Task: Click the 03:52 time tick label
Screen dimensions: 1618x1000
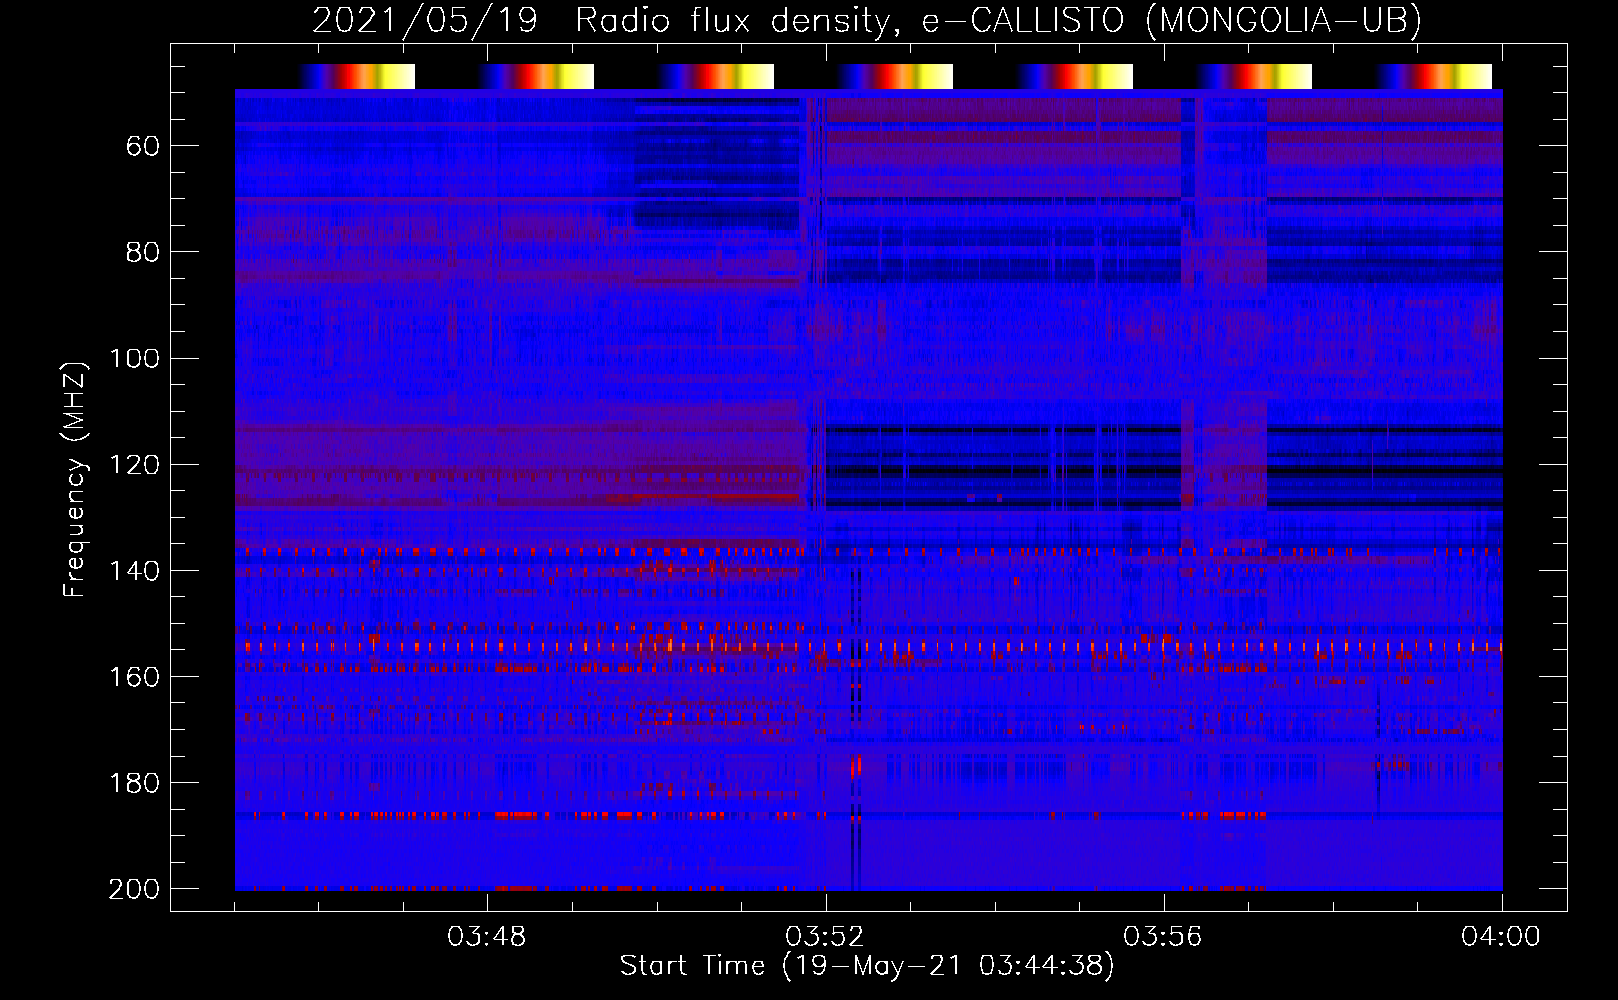Action: (x=825, y=937)
